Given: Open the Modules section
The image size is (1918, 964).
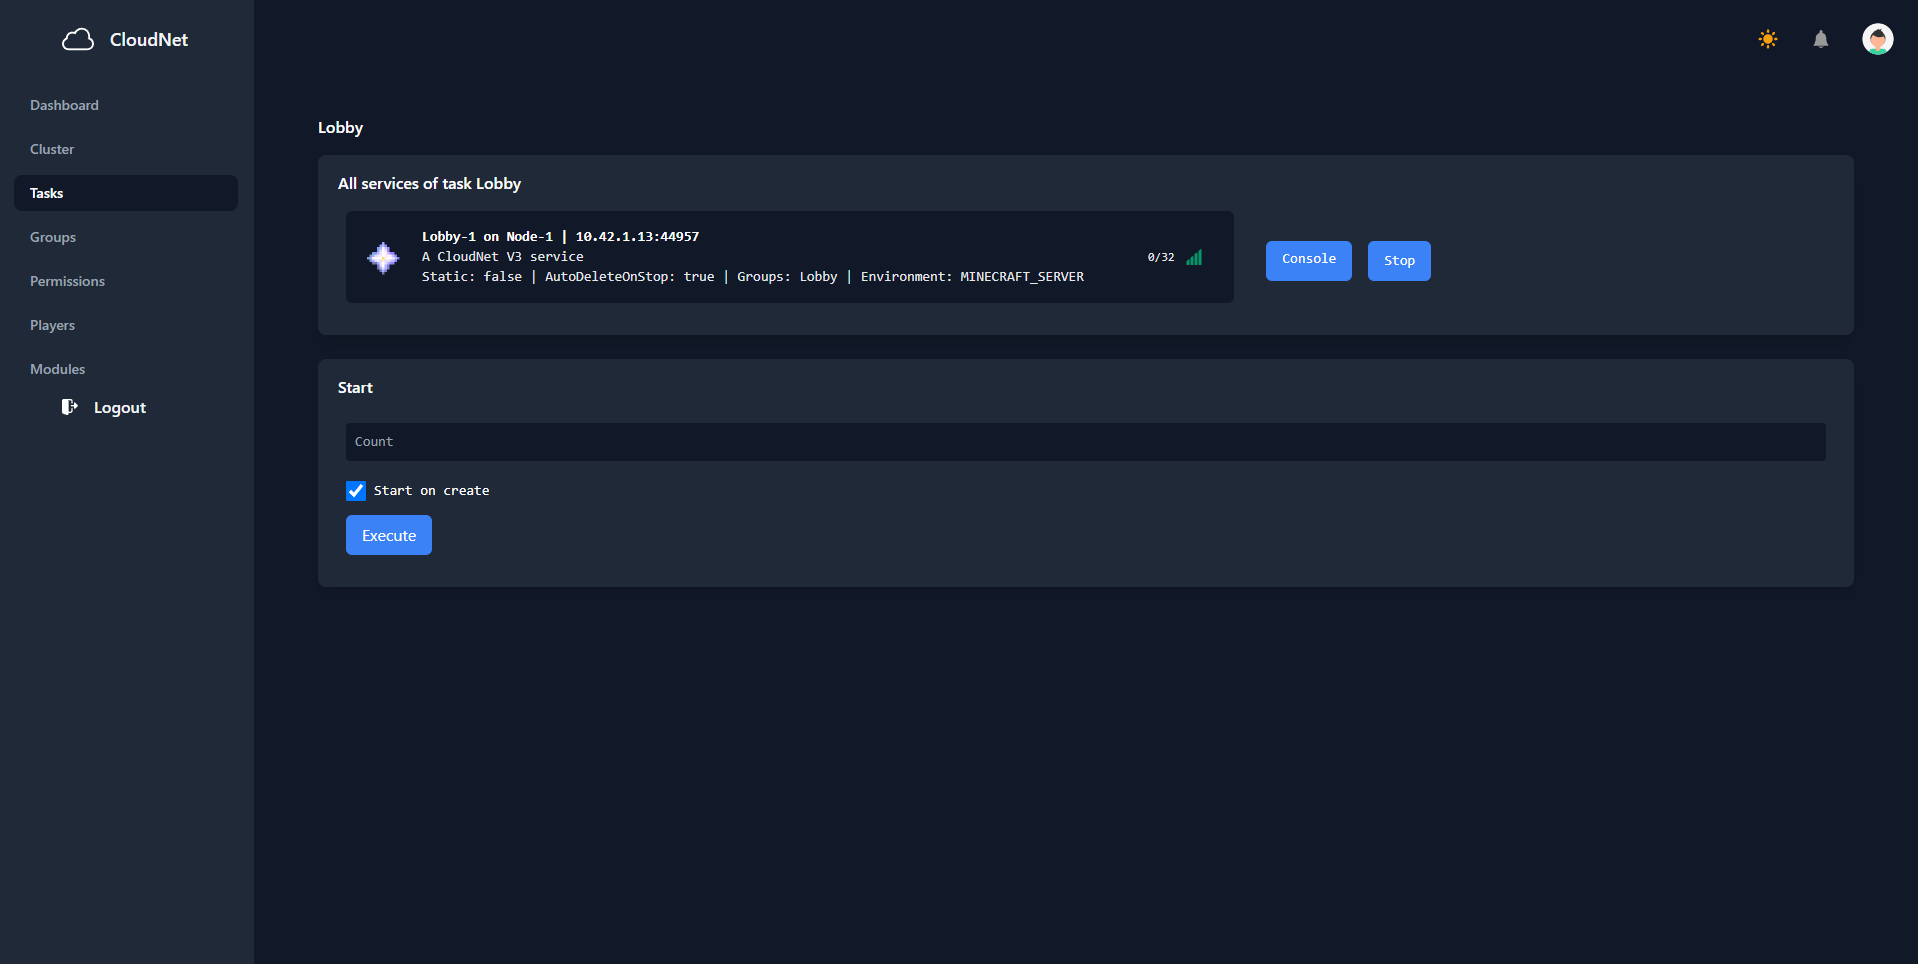Looking at the screenshot, I should coord(57,369).
